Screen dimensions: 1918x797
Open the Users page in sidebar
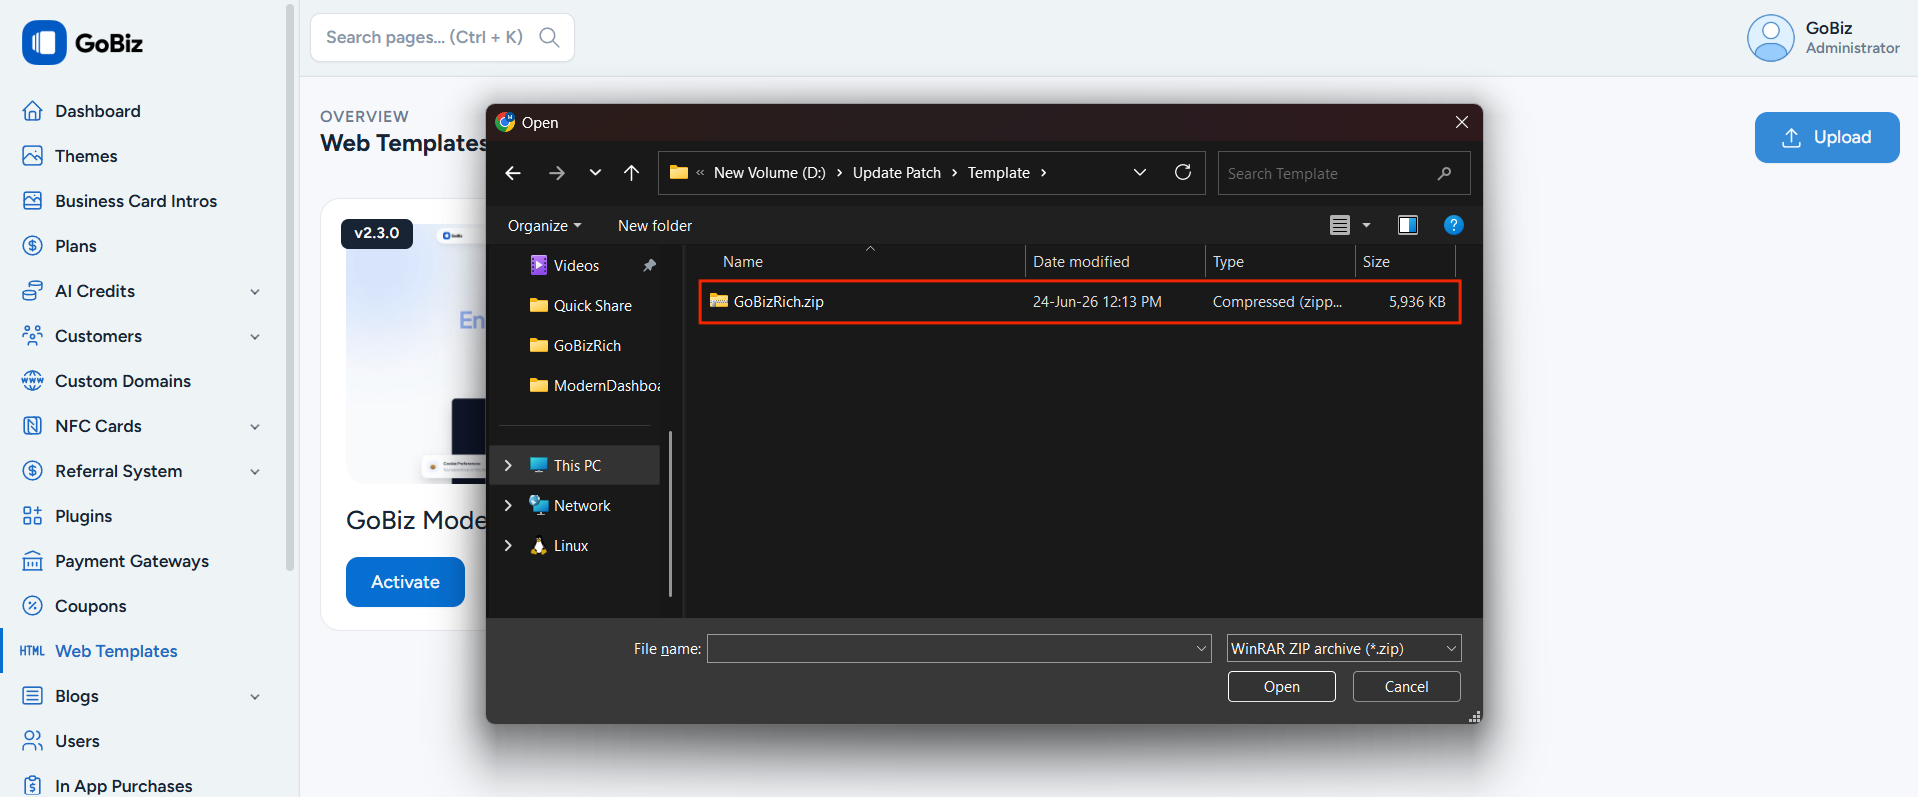click(x=77, y=741)
